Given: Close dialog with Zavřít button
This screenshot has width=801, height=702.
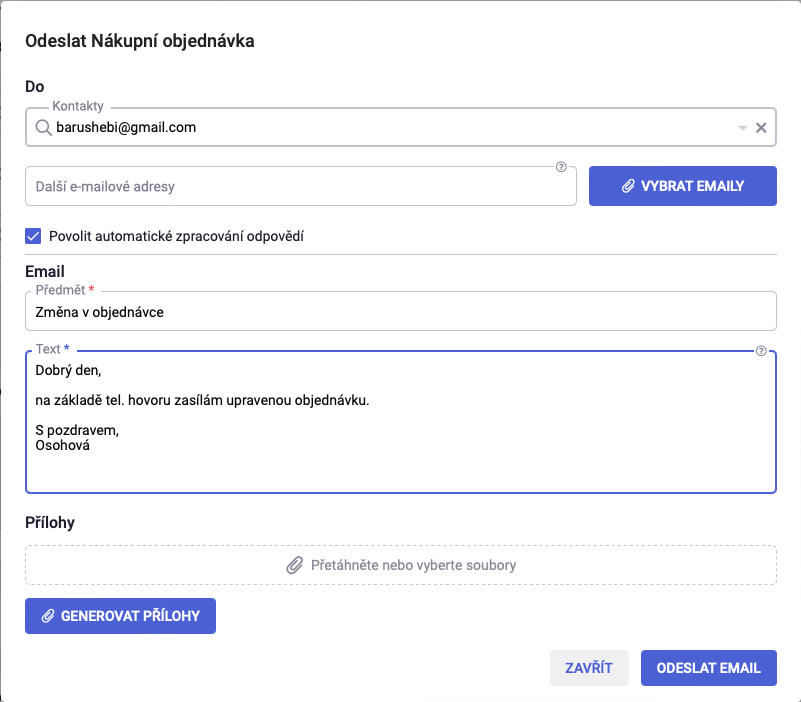Looking at the screenshot, I should click(x=589, y=668).
